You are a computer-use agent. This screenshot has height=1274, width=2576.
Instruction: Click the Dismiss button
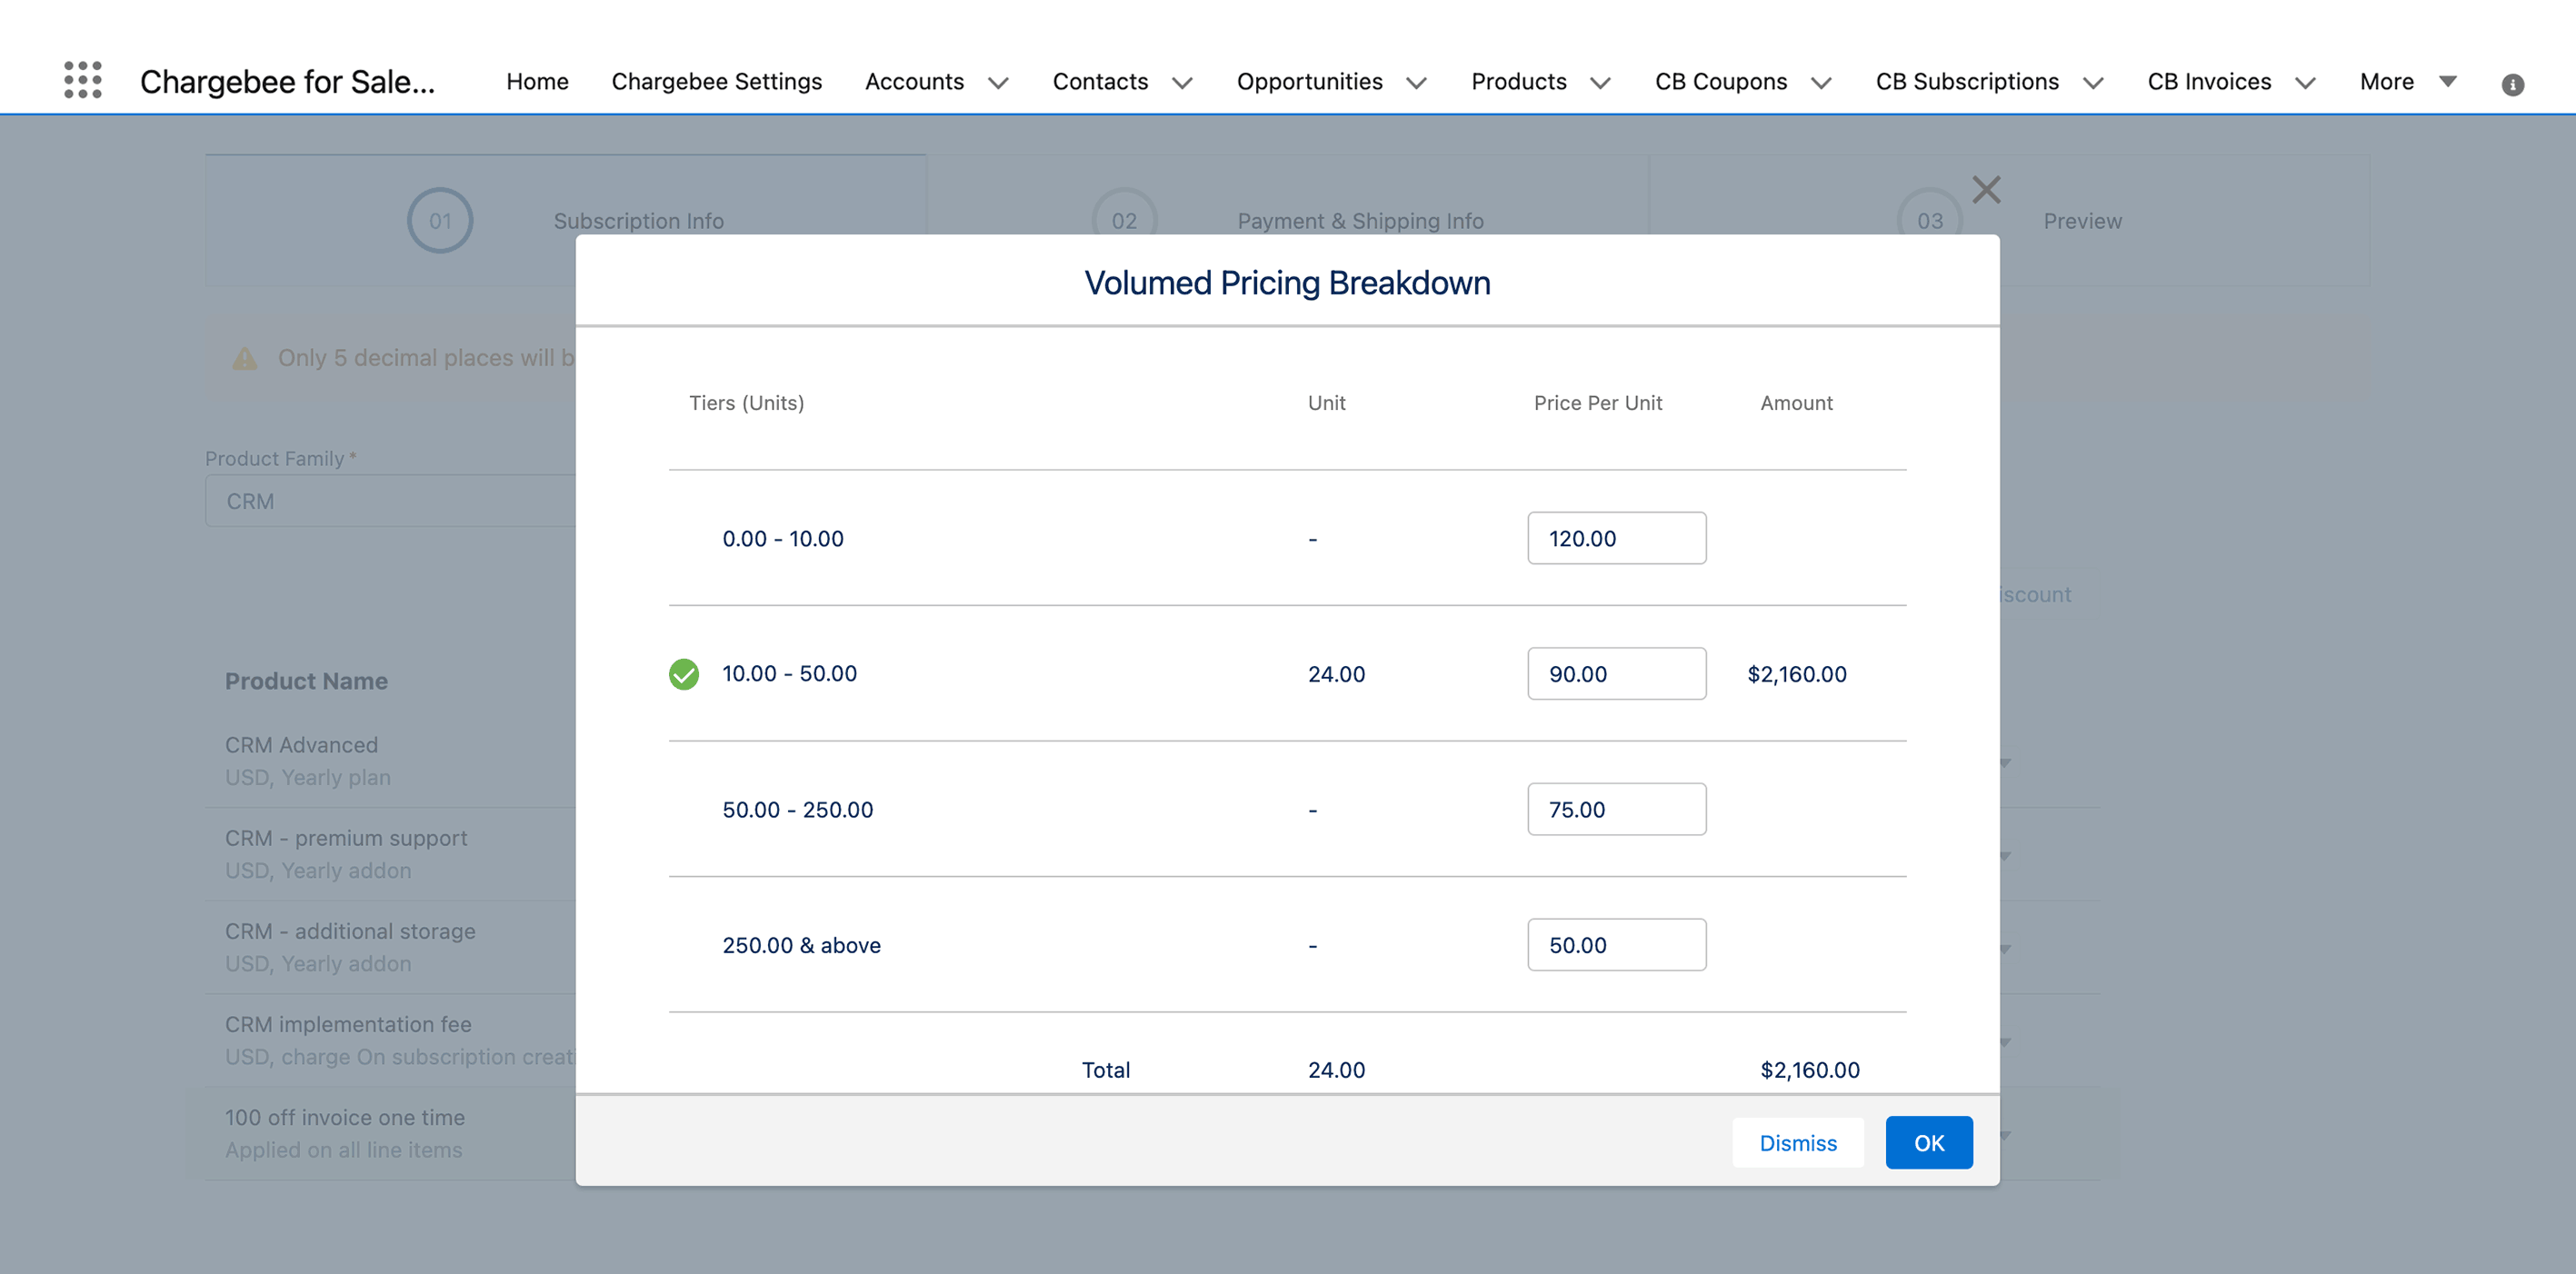click(x=1797, y=1142)
